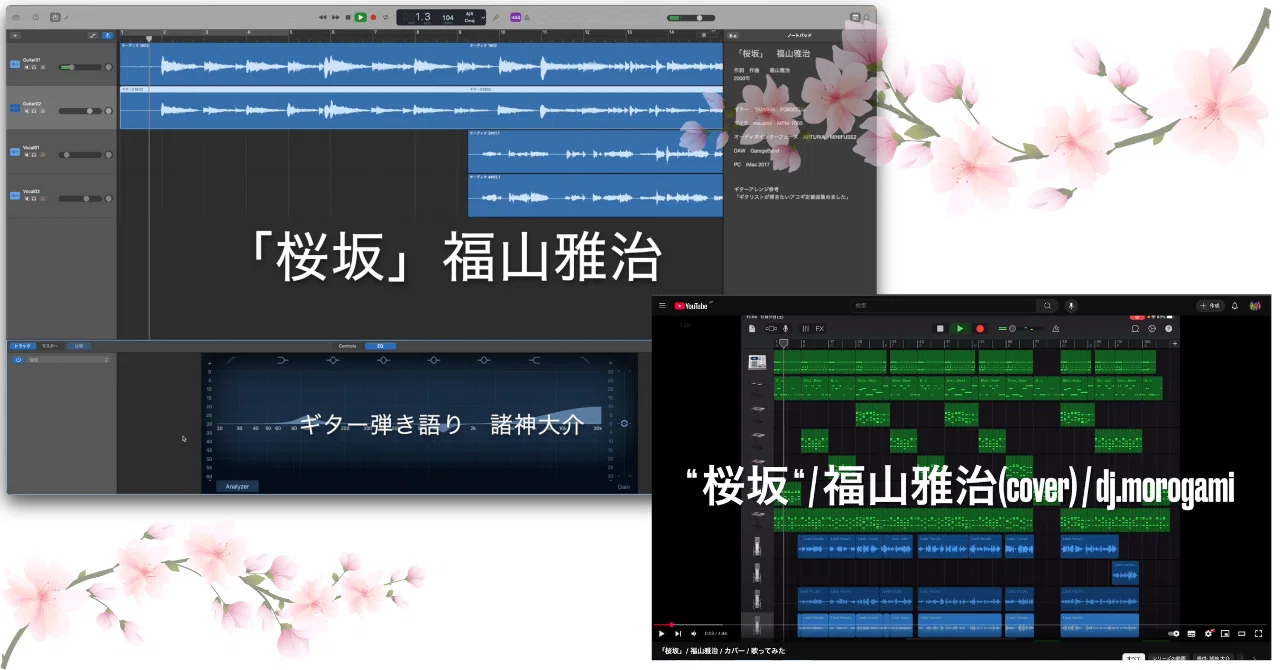Image resolution: width=1280 pixels, height=670 pixels.
Task: Select the すべて chip below the video
Action: tap(1133, 659)
